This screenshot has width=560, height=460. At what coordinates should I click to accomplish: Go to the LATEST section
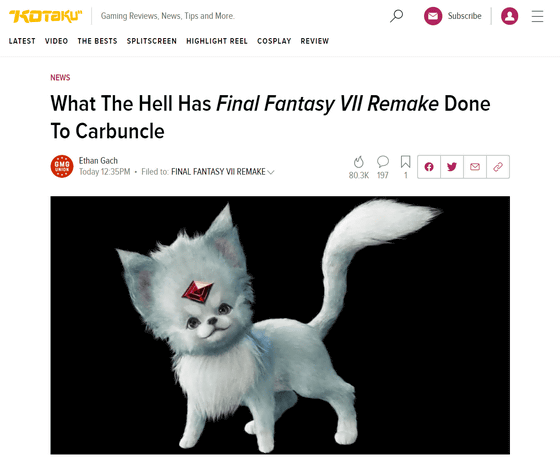click(22, 41)
